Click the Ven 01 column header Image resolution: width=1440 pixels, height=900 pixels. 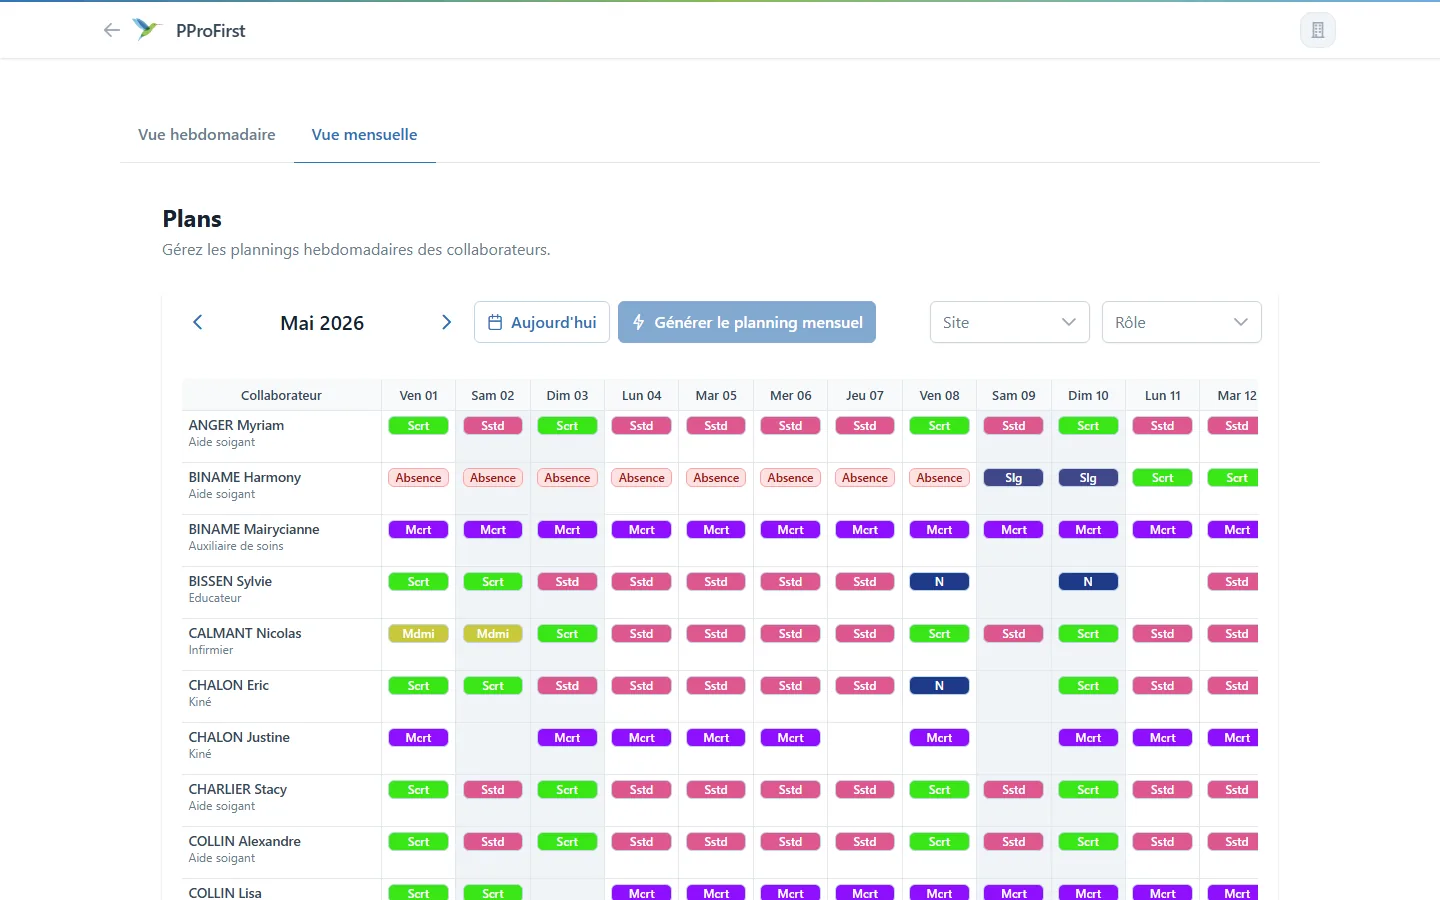419,396
